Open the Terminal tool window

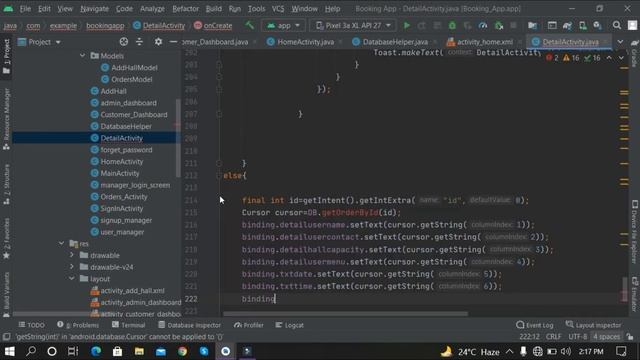click(128, 325)
